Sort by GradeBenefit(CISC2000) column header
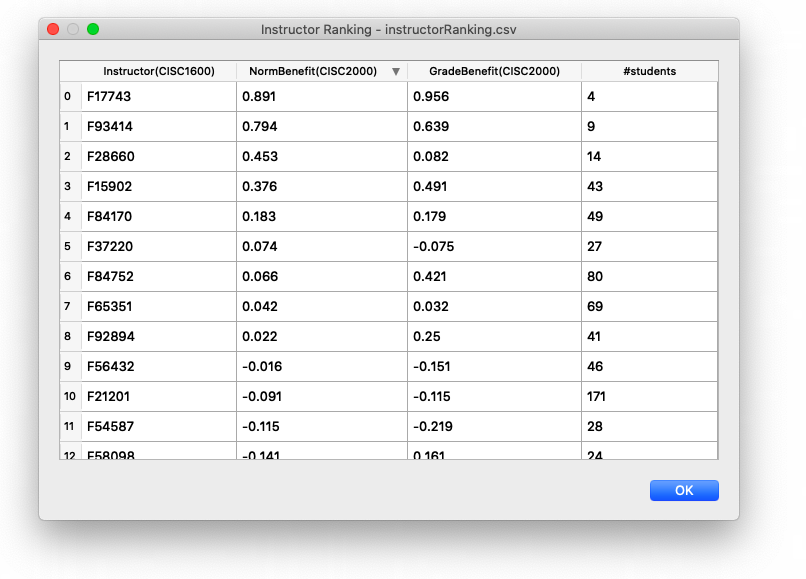 point(494,71)
